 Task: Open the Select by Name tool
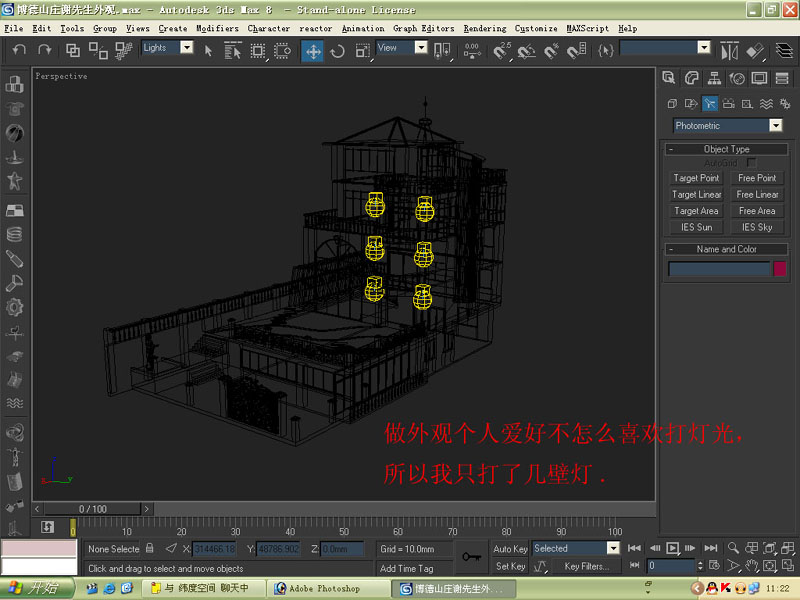pyautogui.click(x=233, y=50)
